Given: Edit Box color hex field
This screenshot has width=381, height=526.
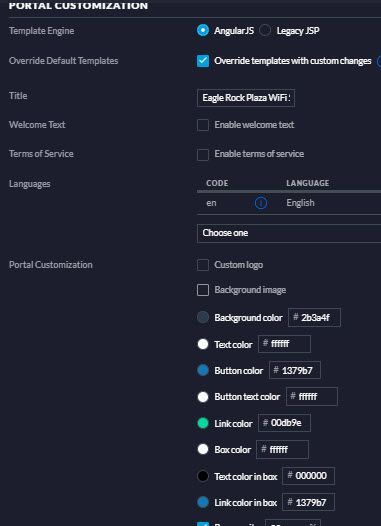Looking at the screenshot, I should (x=282, y=450).
